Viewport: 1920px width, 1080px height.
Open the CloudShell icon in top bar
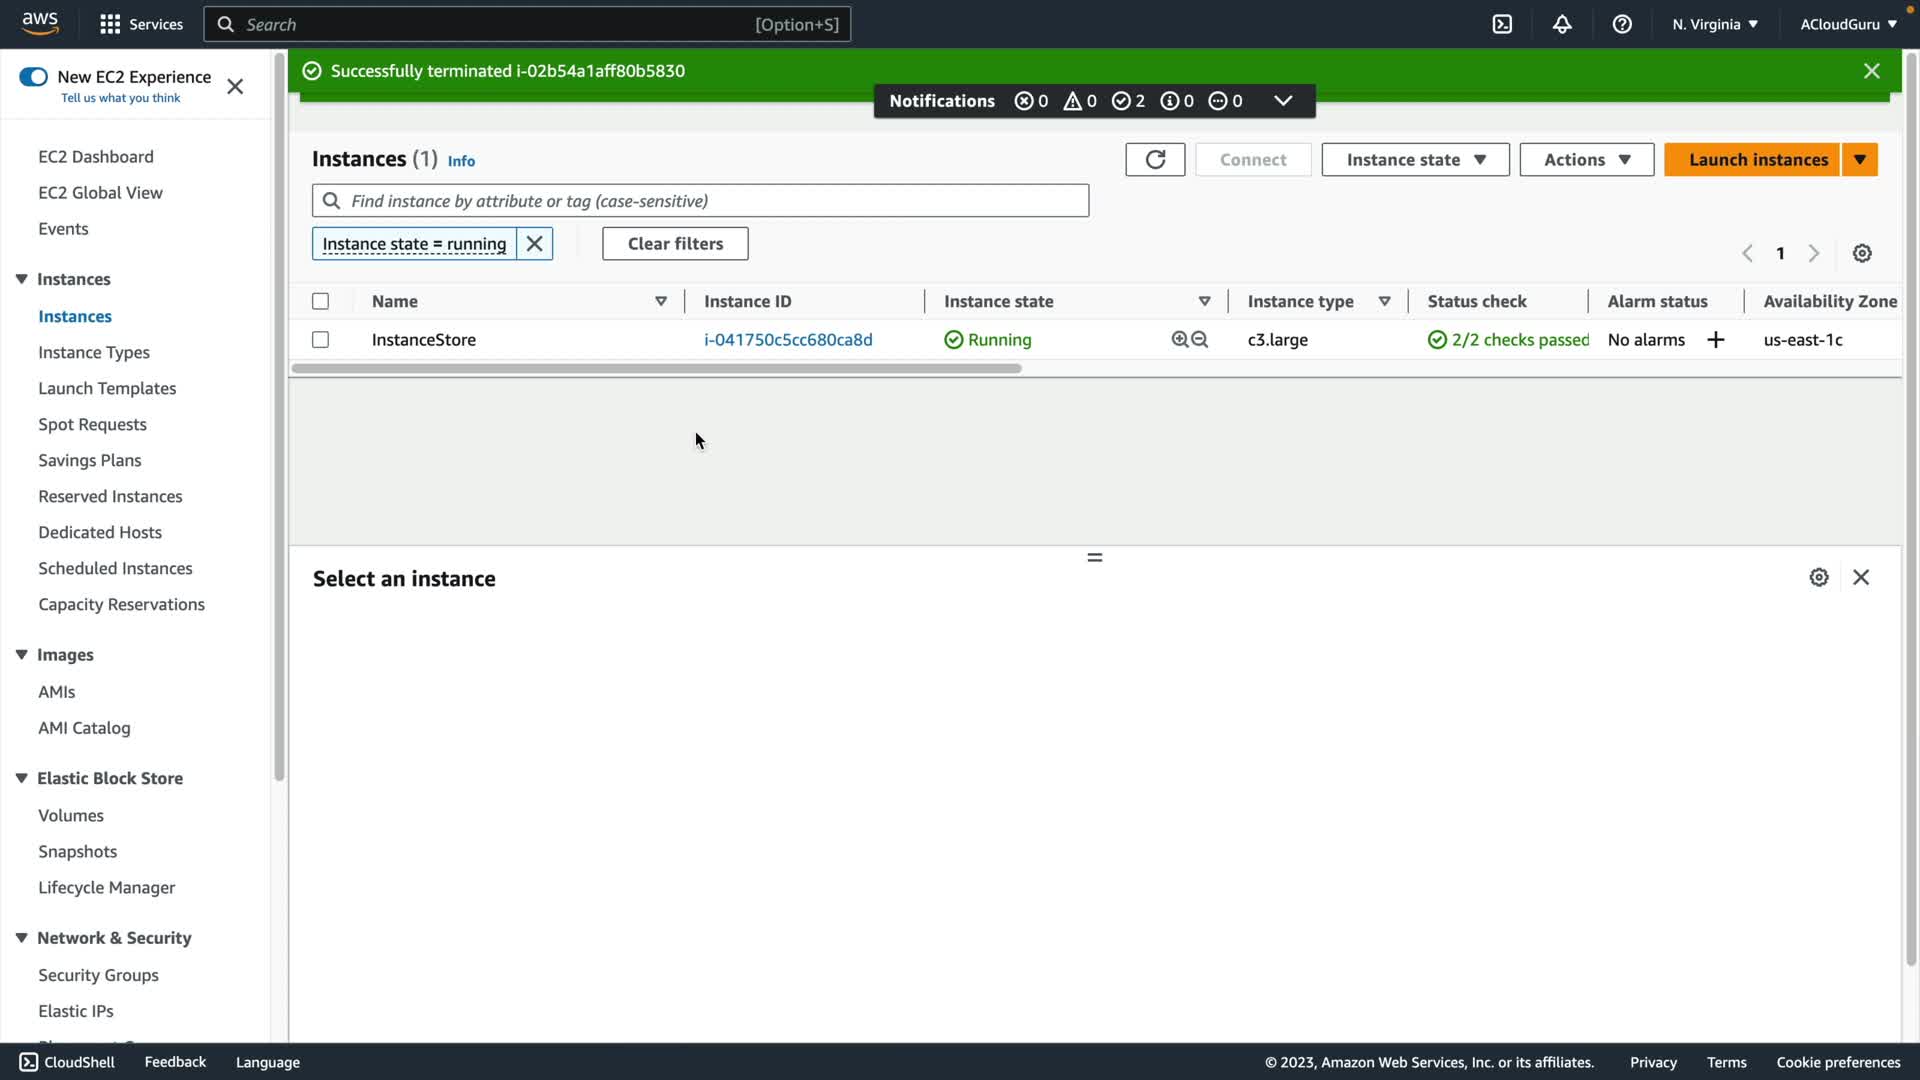tap(1502, 24)
